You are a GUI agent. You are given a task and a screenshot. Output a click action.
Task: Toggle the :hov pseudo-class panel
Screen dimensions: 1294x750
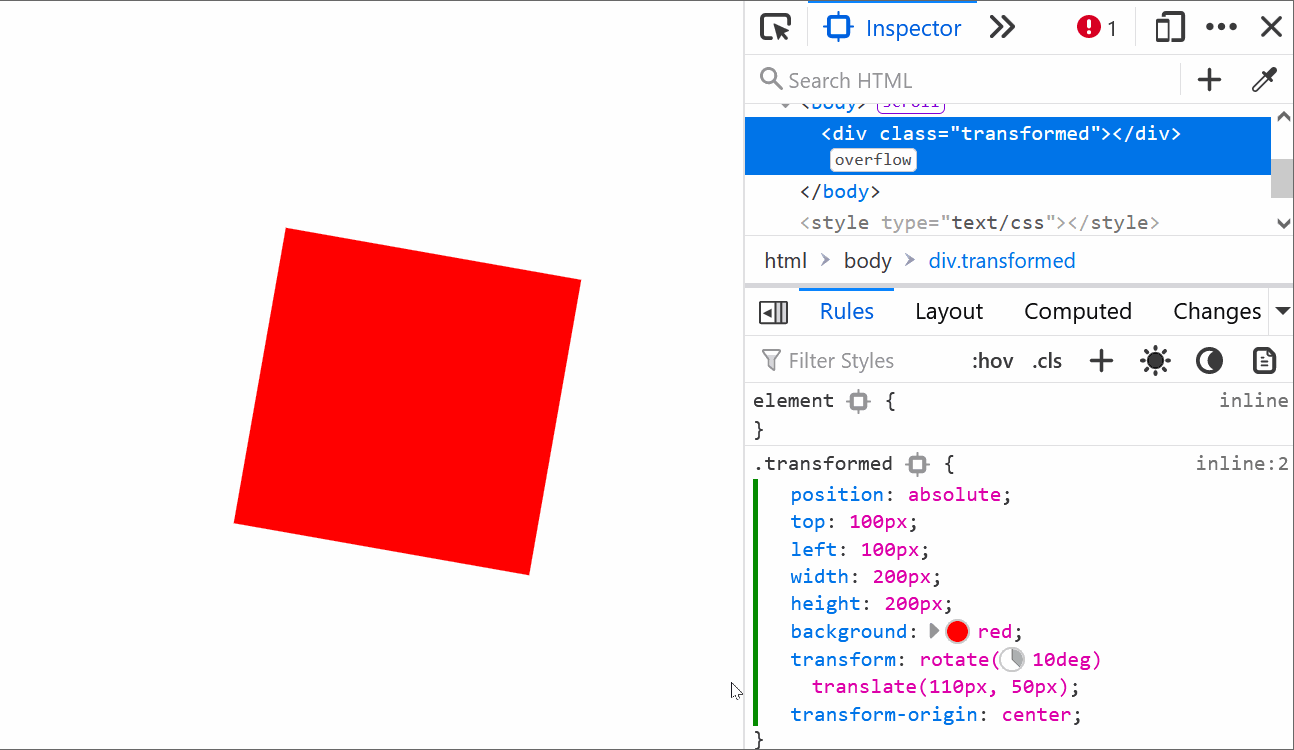pos(992,361)
